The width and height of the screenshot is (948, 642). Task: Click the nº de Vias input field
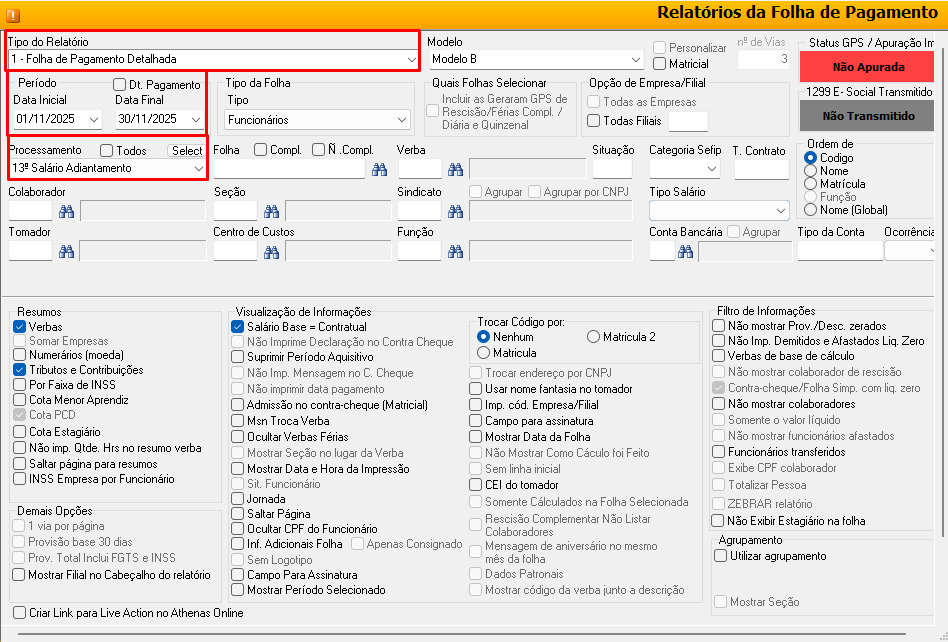click(x=765, y=59)
